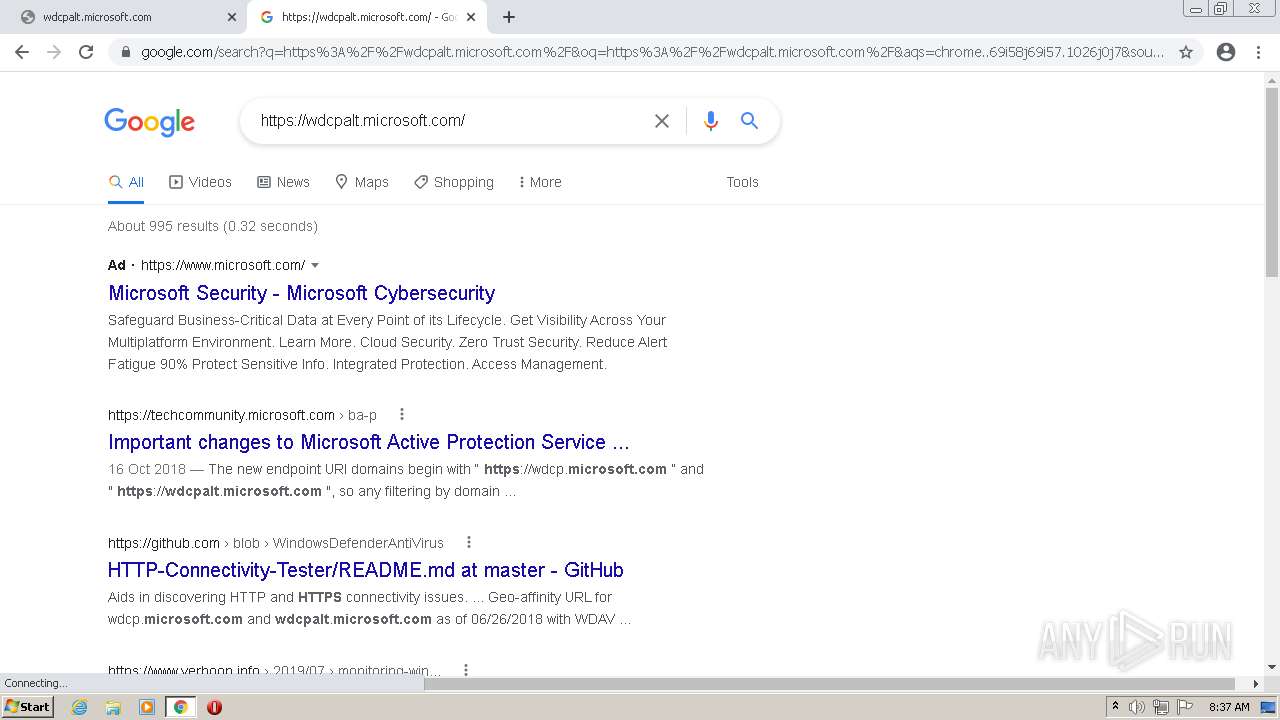Open options for github.com result

tap(468, 542)
